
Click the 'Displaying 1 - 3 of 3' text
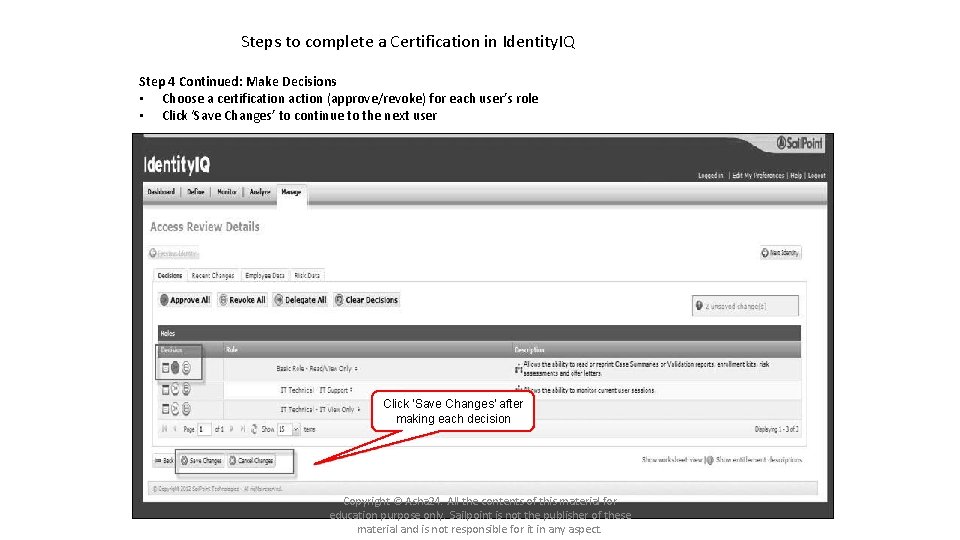(776, 429)
